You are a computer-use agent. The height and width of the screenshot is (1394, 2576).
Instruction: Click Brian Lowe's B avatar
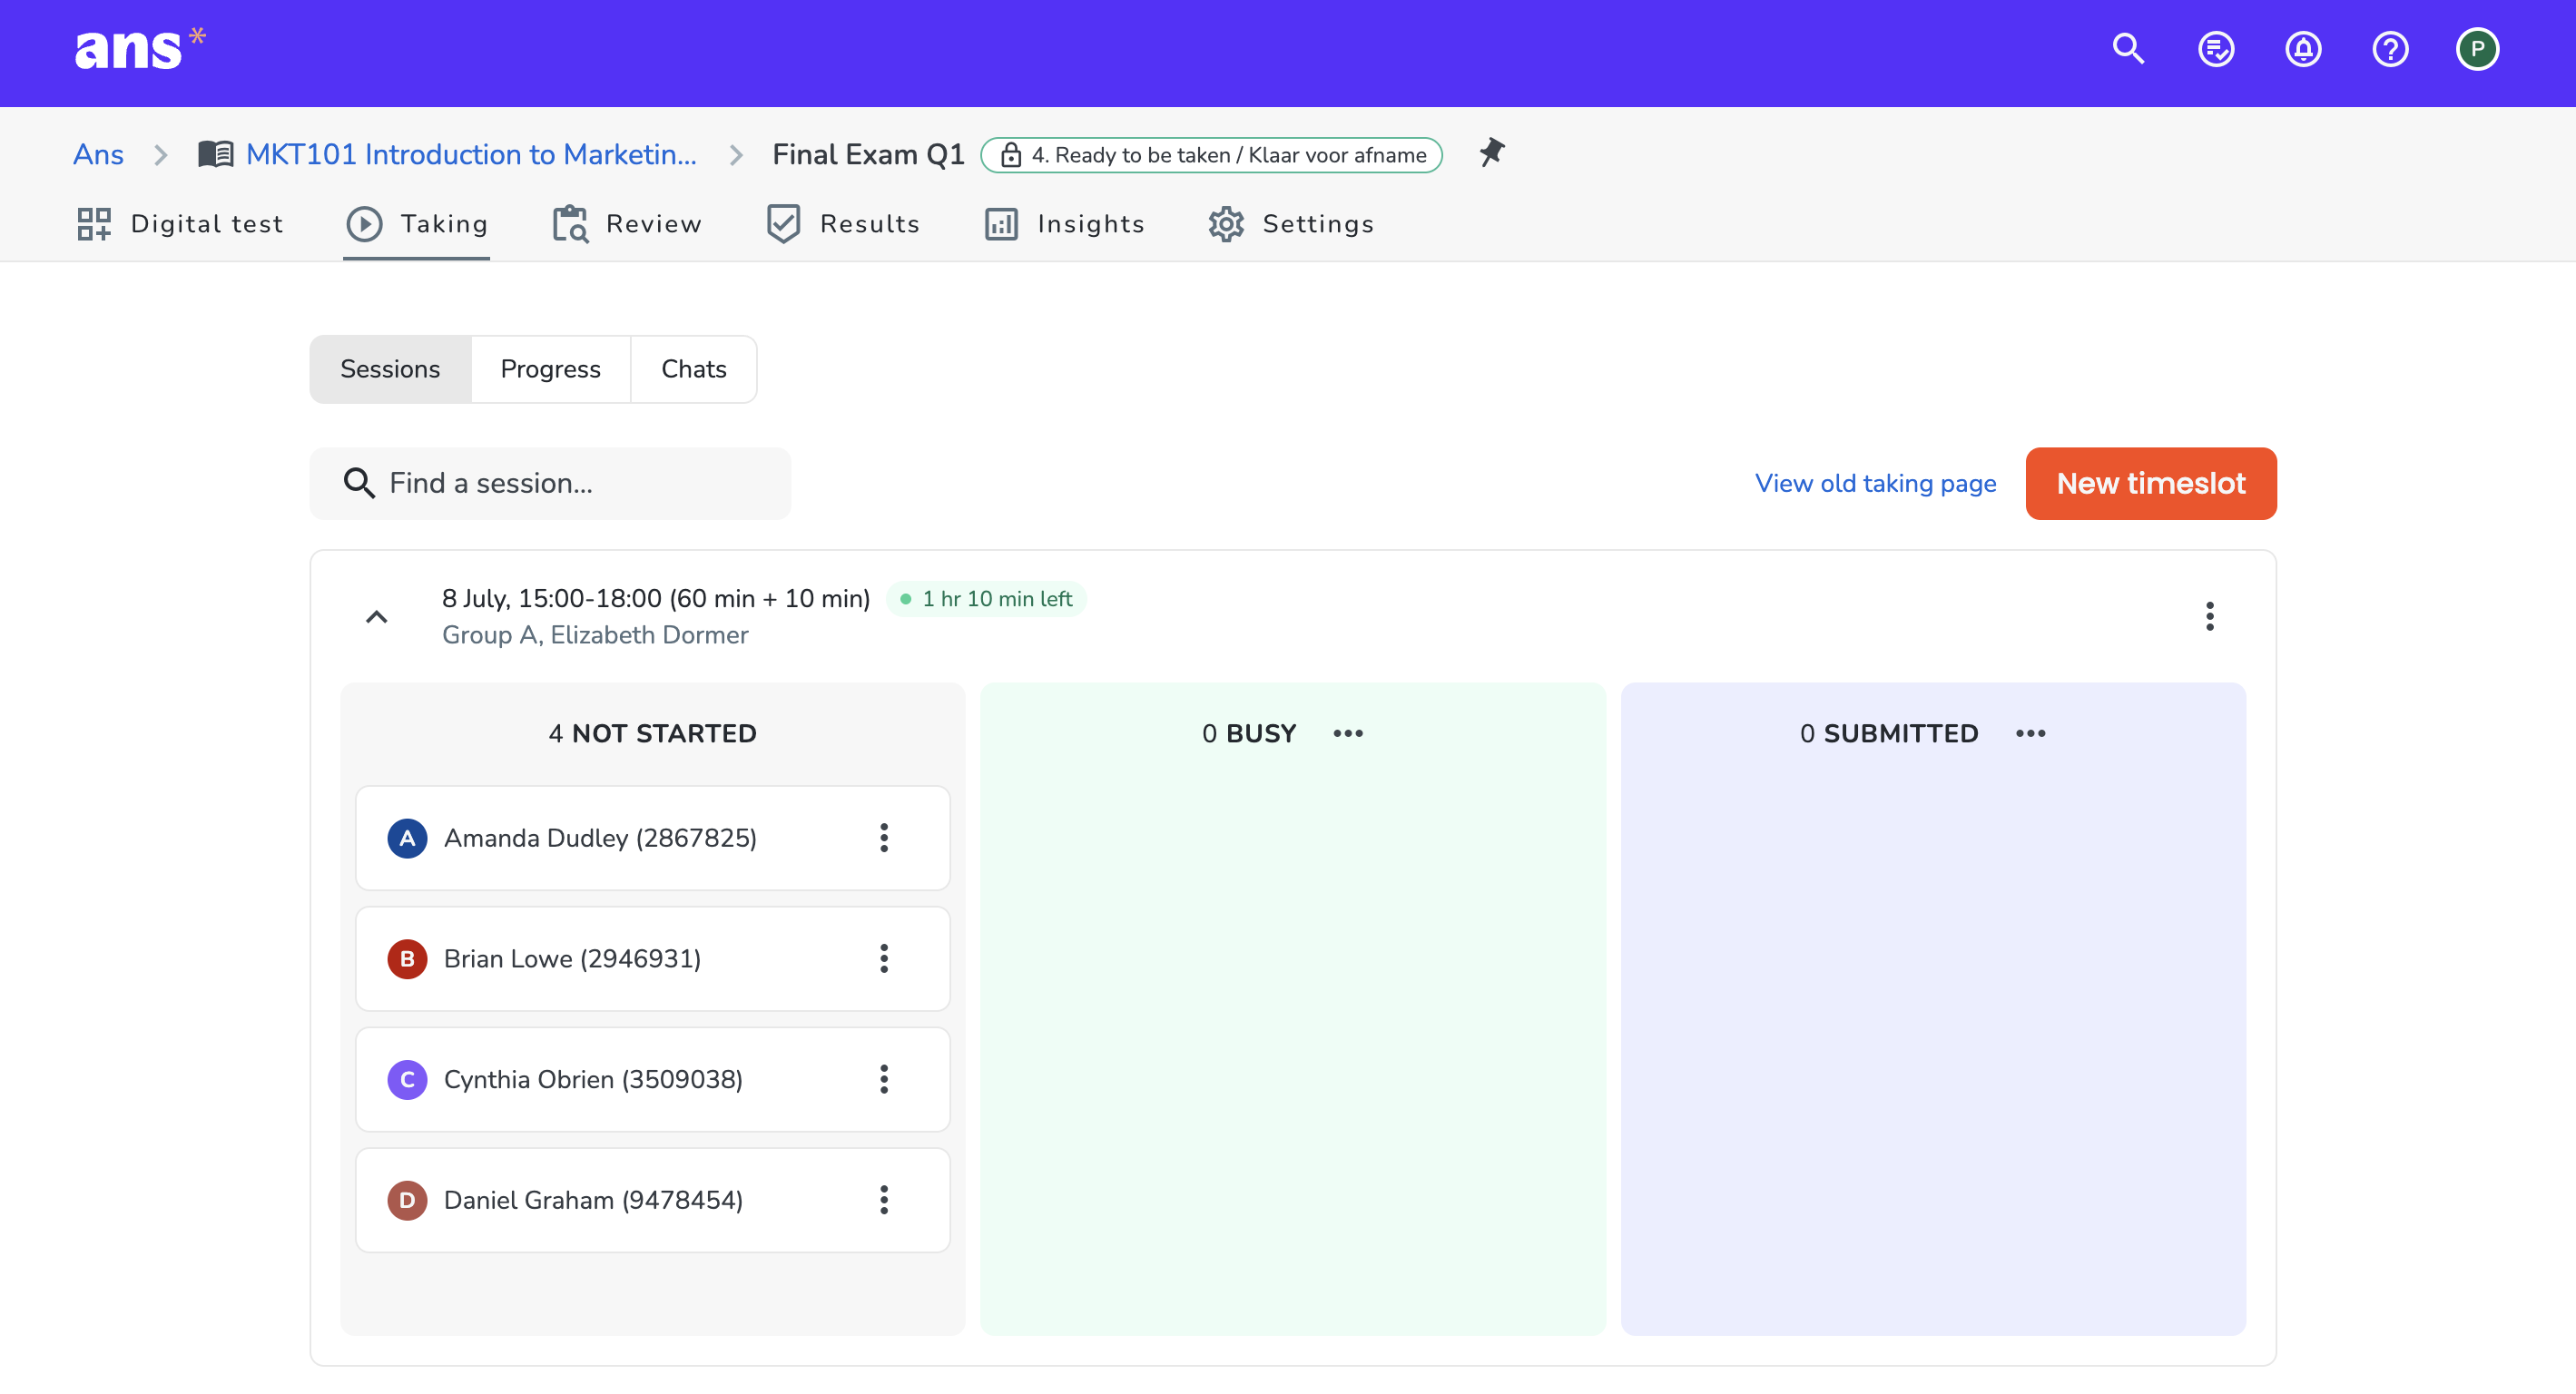tap(407, 958)
